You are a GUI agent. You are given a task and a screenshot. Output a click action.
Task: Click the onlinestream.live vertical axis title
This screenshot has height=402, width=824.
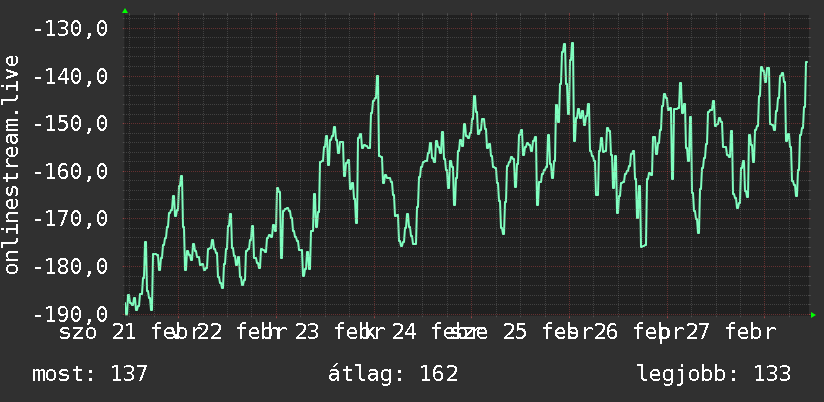pyautogui.click(x=11, y=164)
